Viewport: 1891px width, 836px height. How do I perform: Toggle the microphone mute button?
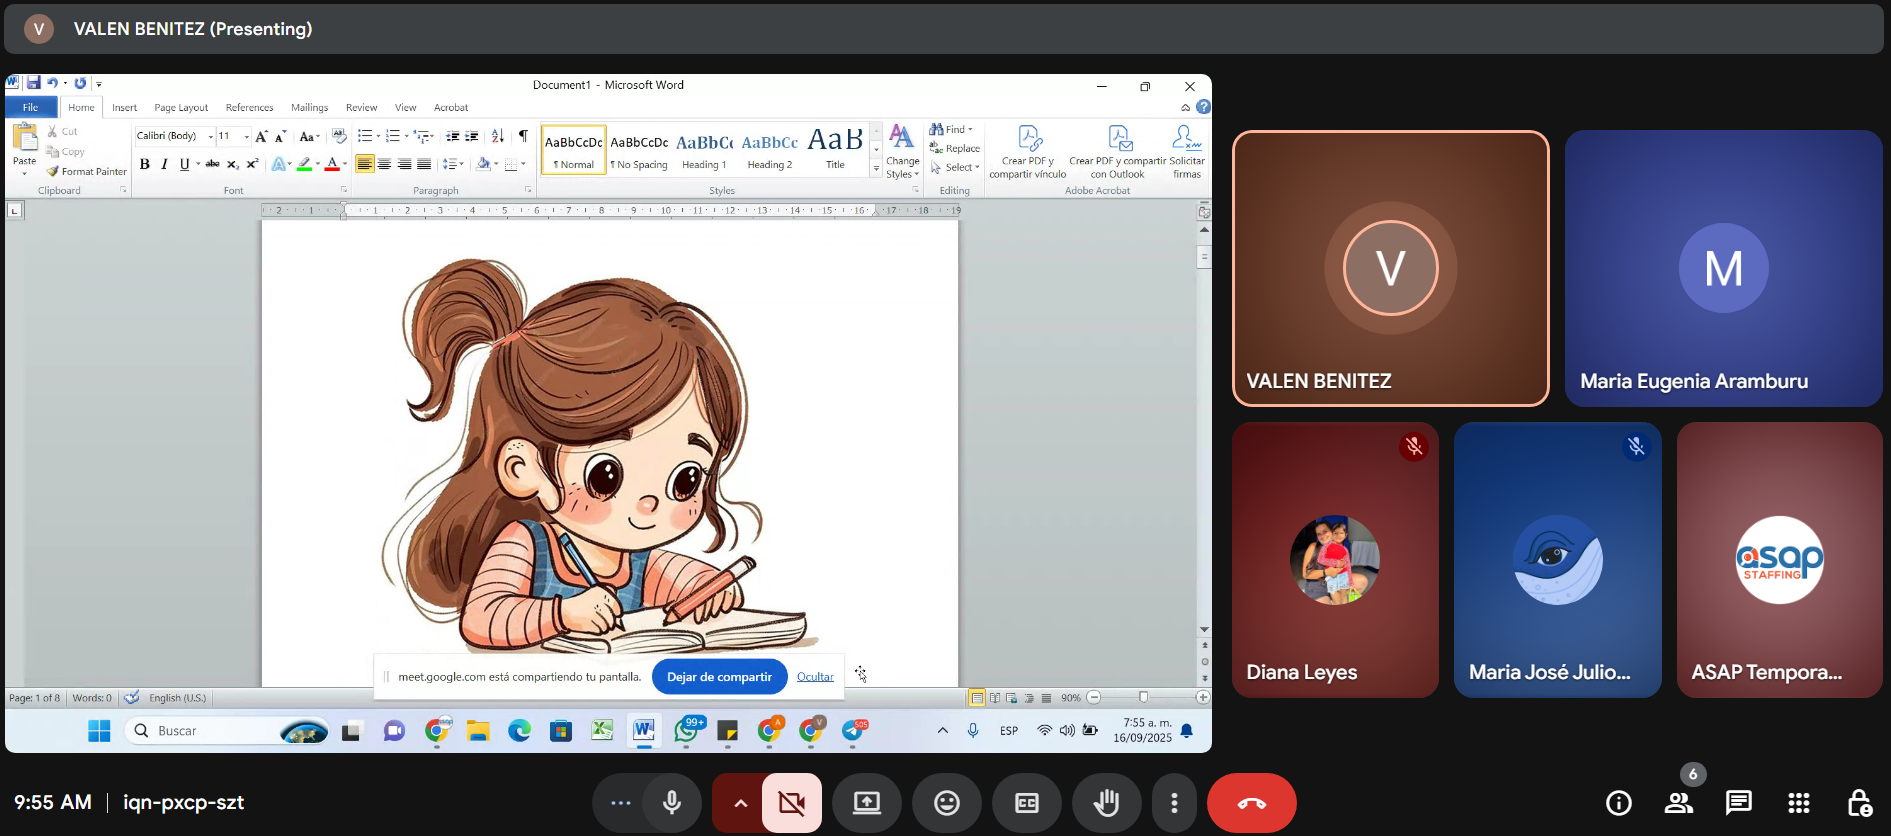coord(672,803)
